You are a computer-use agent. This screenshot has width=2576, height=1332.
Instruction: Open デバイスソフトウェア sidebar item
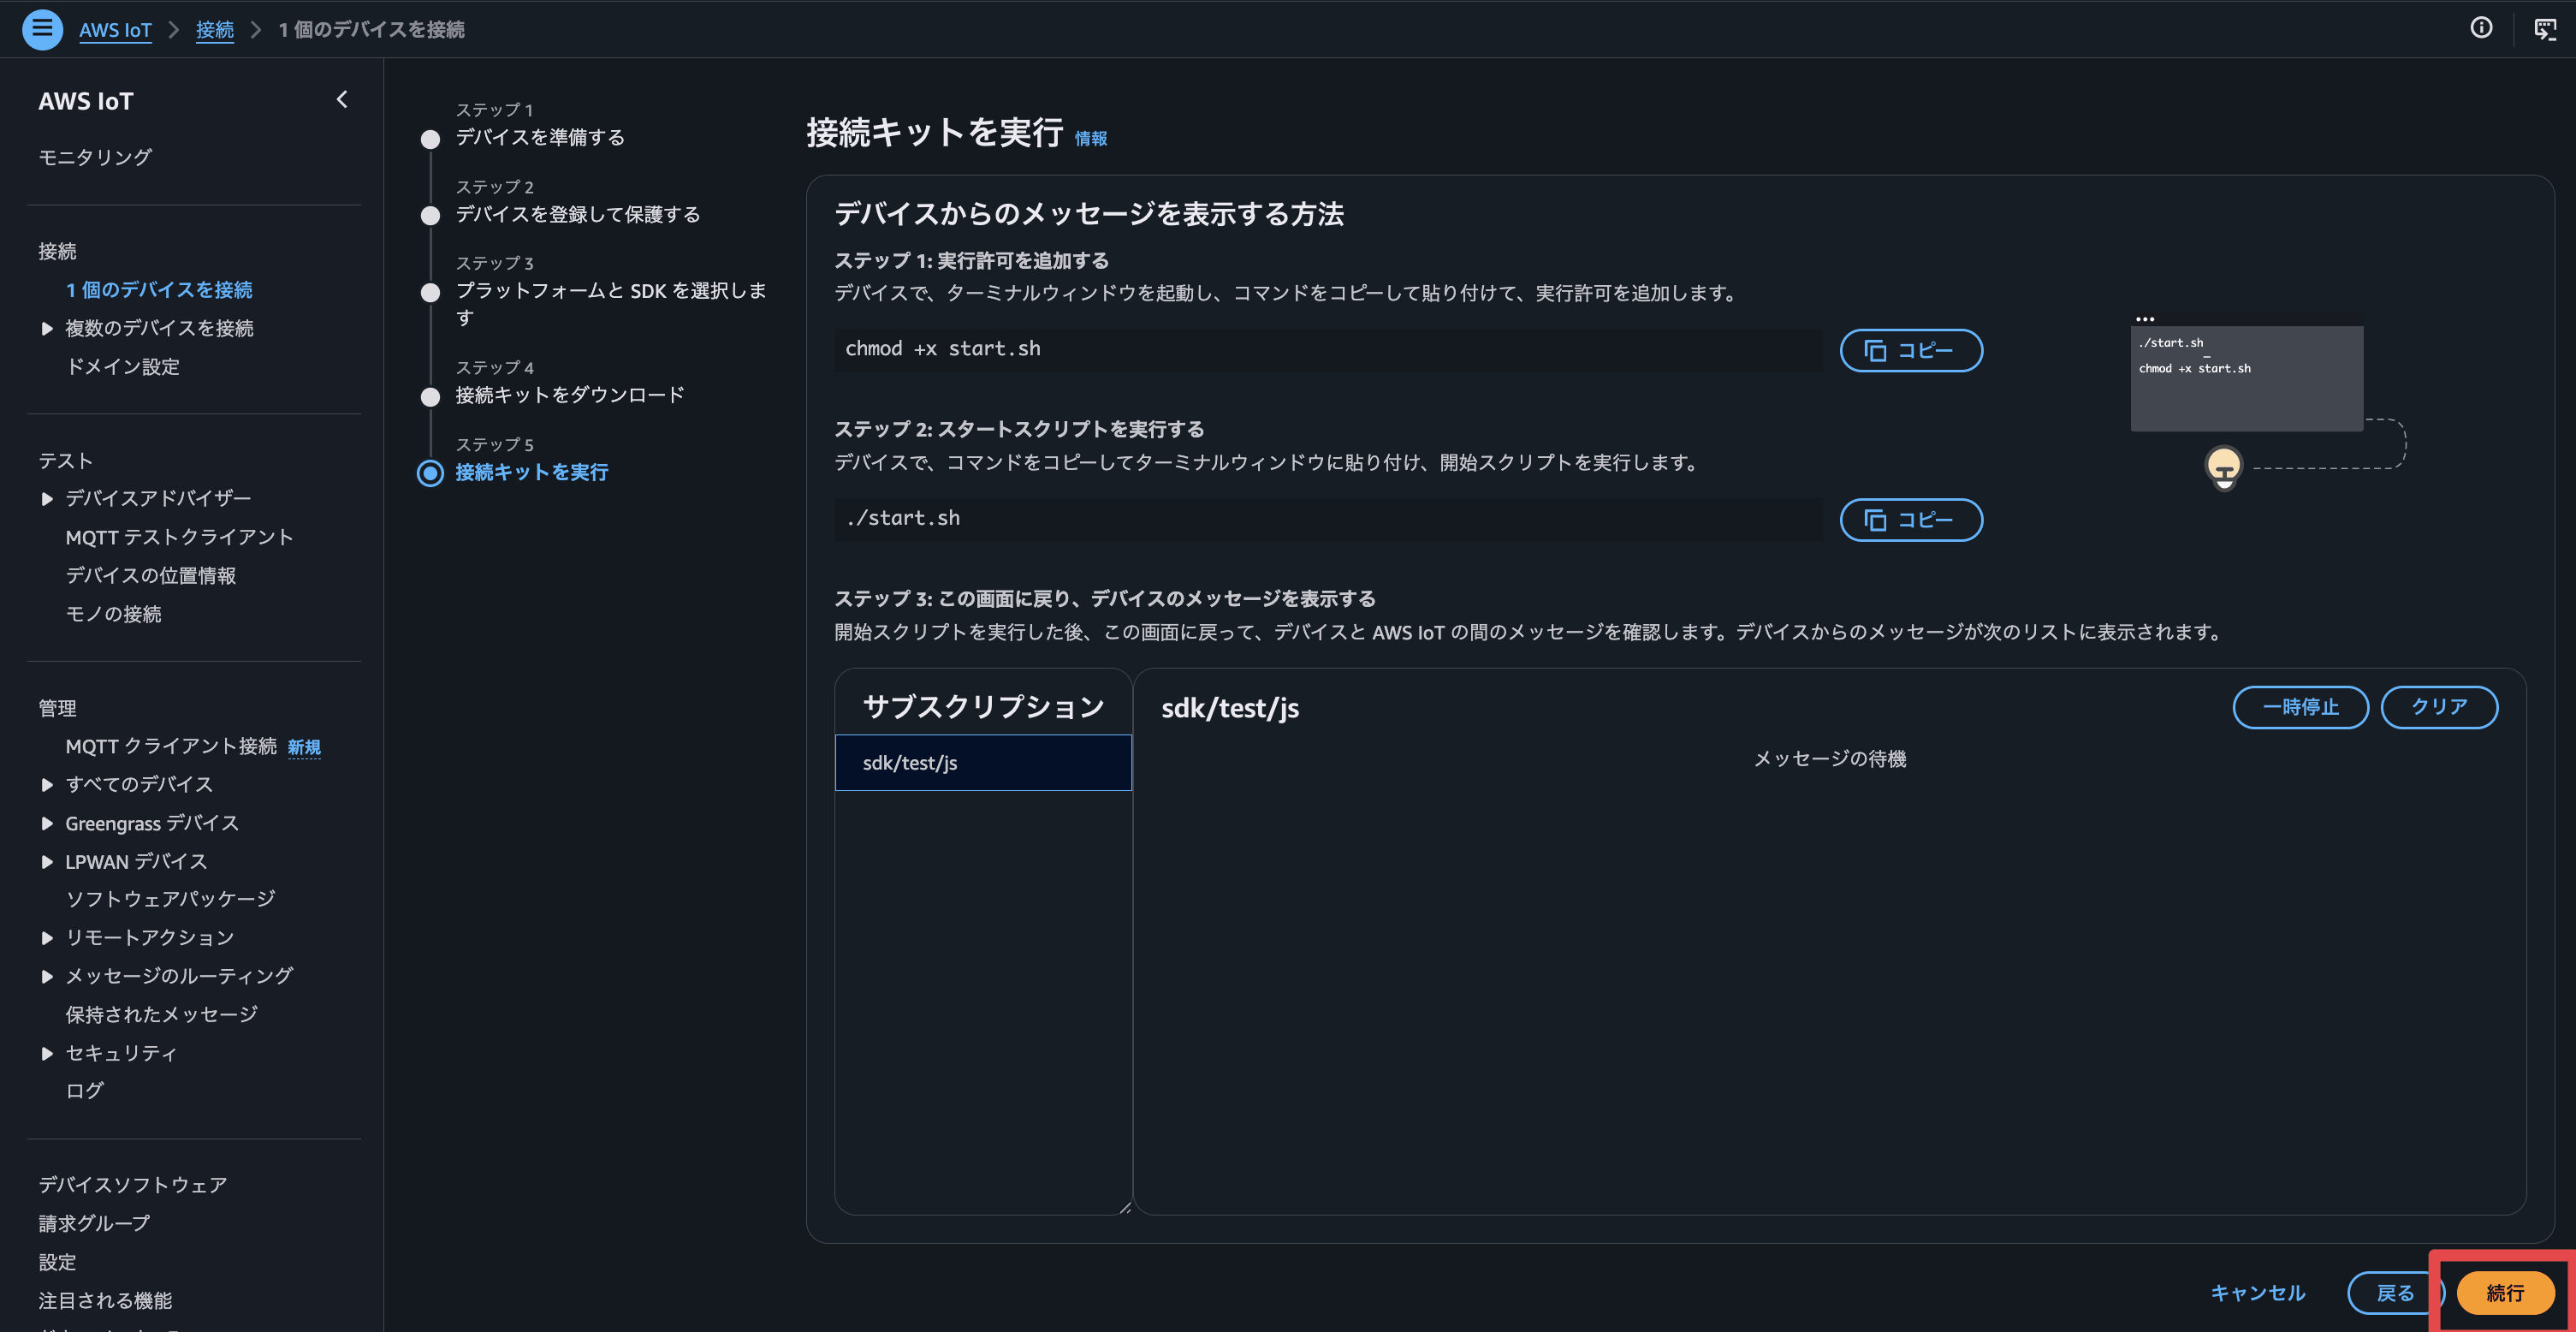(133, 1185)
